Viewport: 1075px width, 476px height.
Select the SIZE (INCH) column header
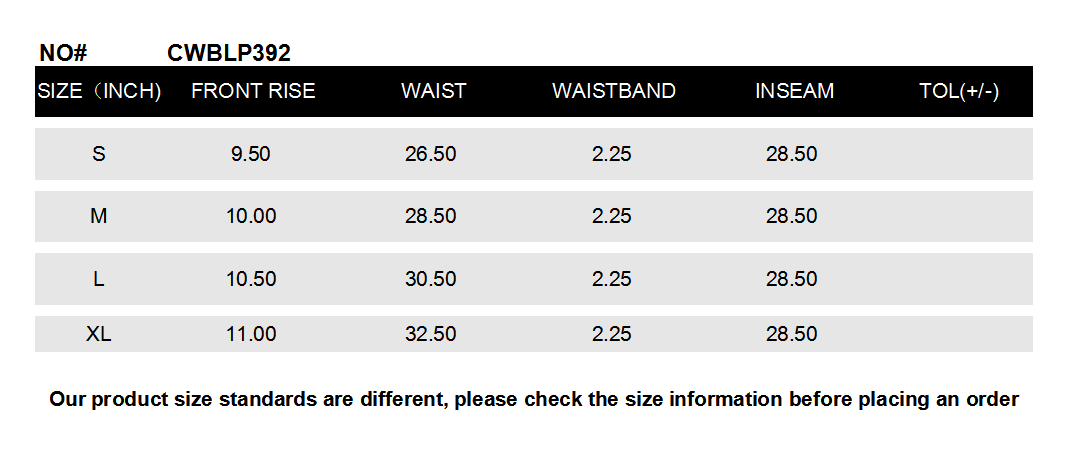(x=99, y=91)
